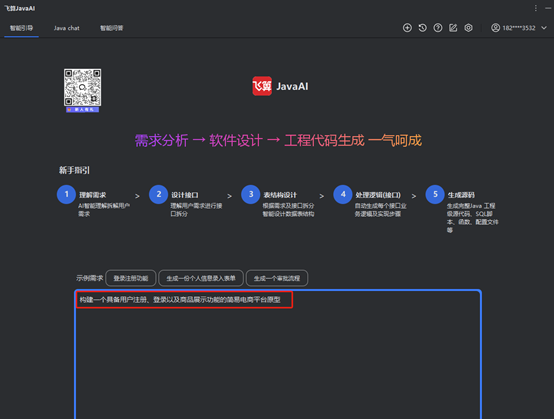Open the vertical three-dot options menu
Viewport: 554px width, 419px height.
536,8
